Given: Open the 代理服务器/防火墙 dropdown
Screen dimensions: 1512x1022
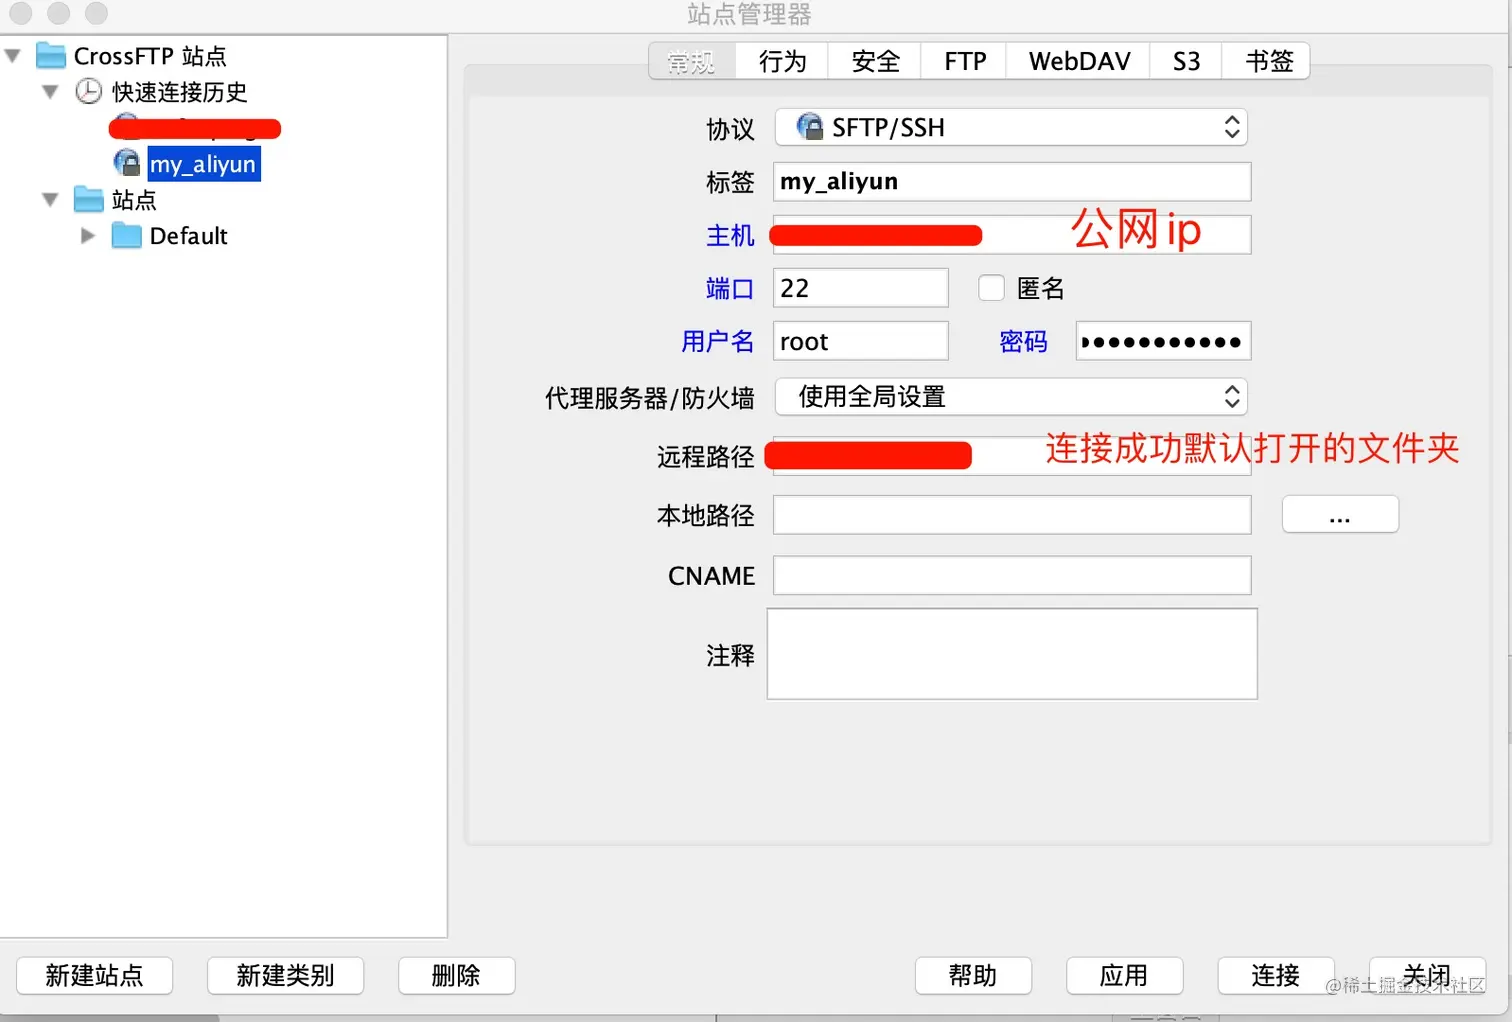Looking at the screenshot, I should click(x=1011, y=397).
